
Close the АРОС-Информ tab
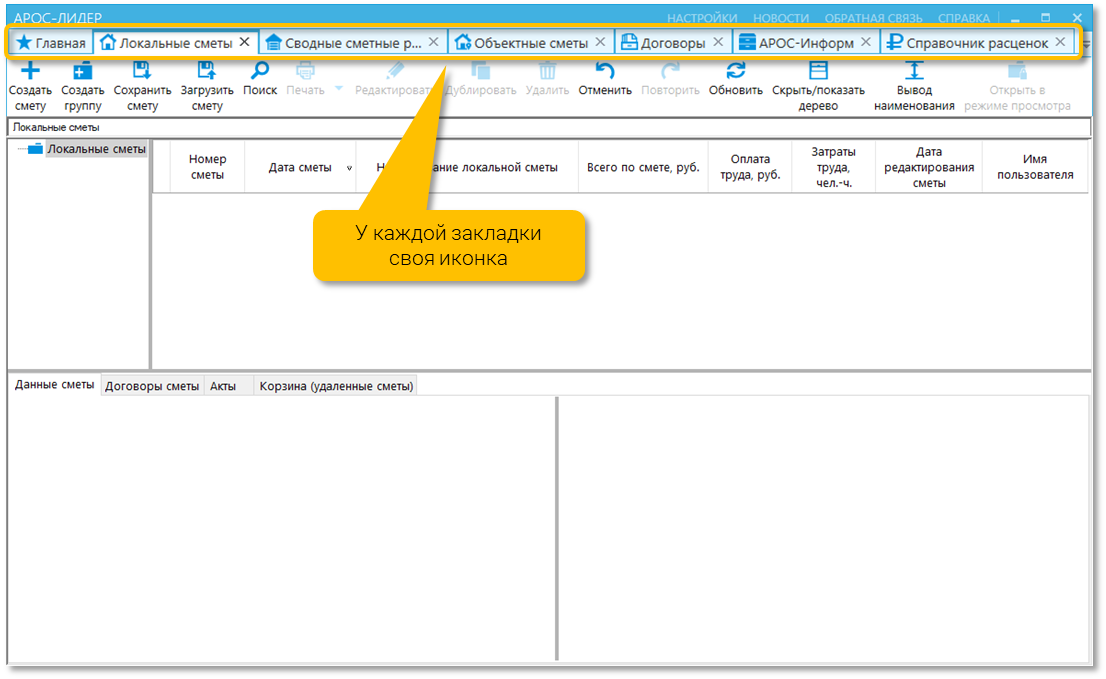tap(865, 42)
